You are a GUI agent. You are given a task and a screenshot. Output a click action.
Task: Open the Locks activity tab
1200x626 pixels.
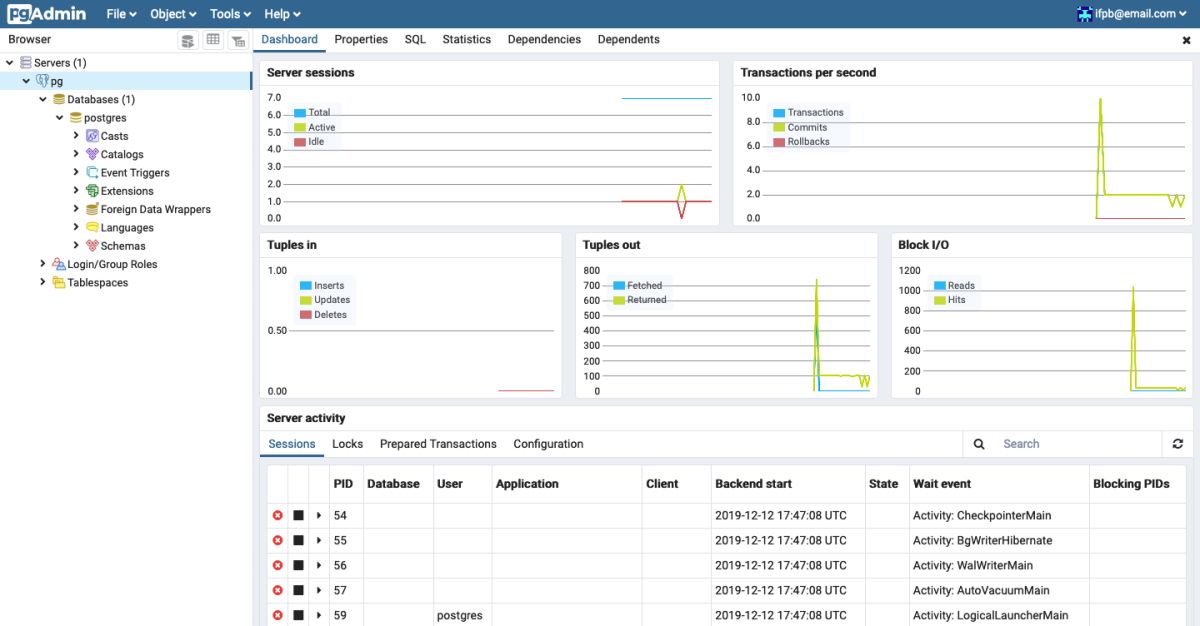pos(347,444)
